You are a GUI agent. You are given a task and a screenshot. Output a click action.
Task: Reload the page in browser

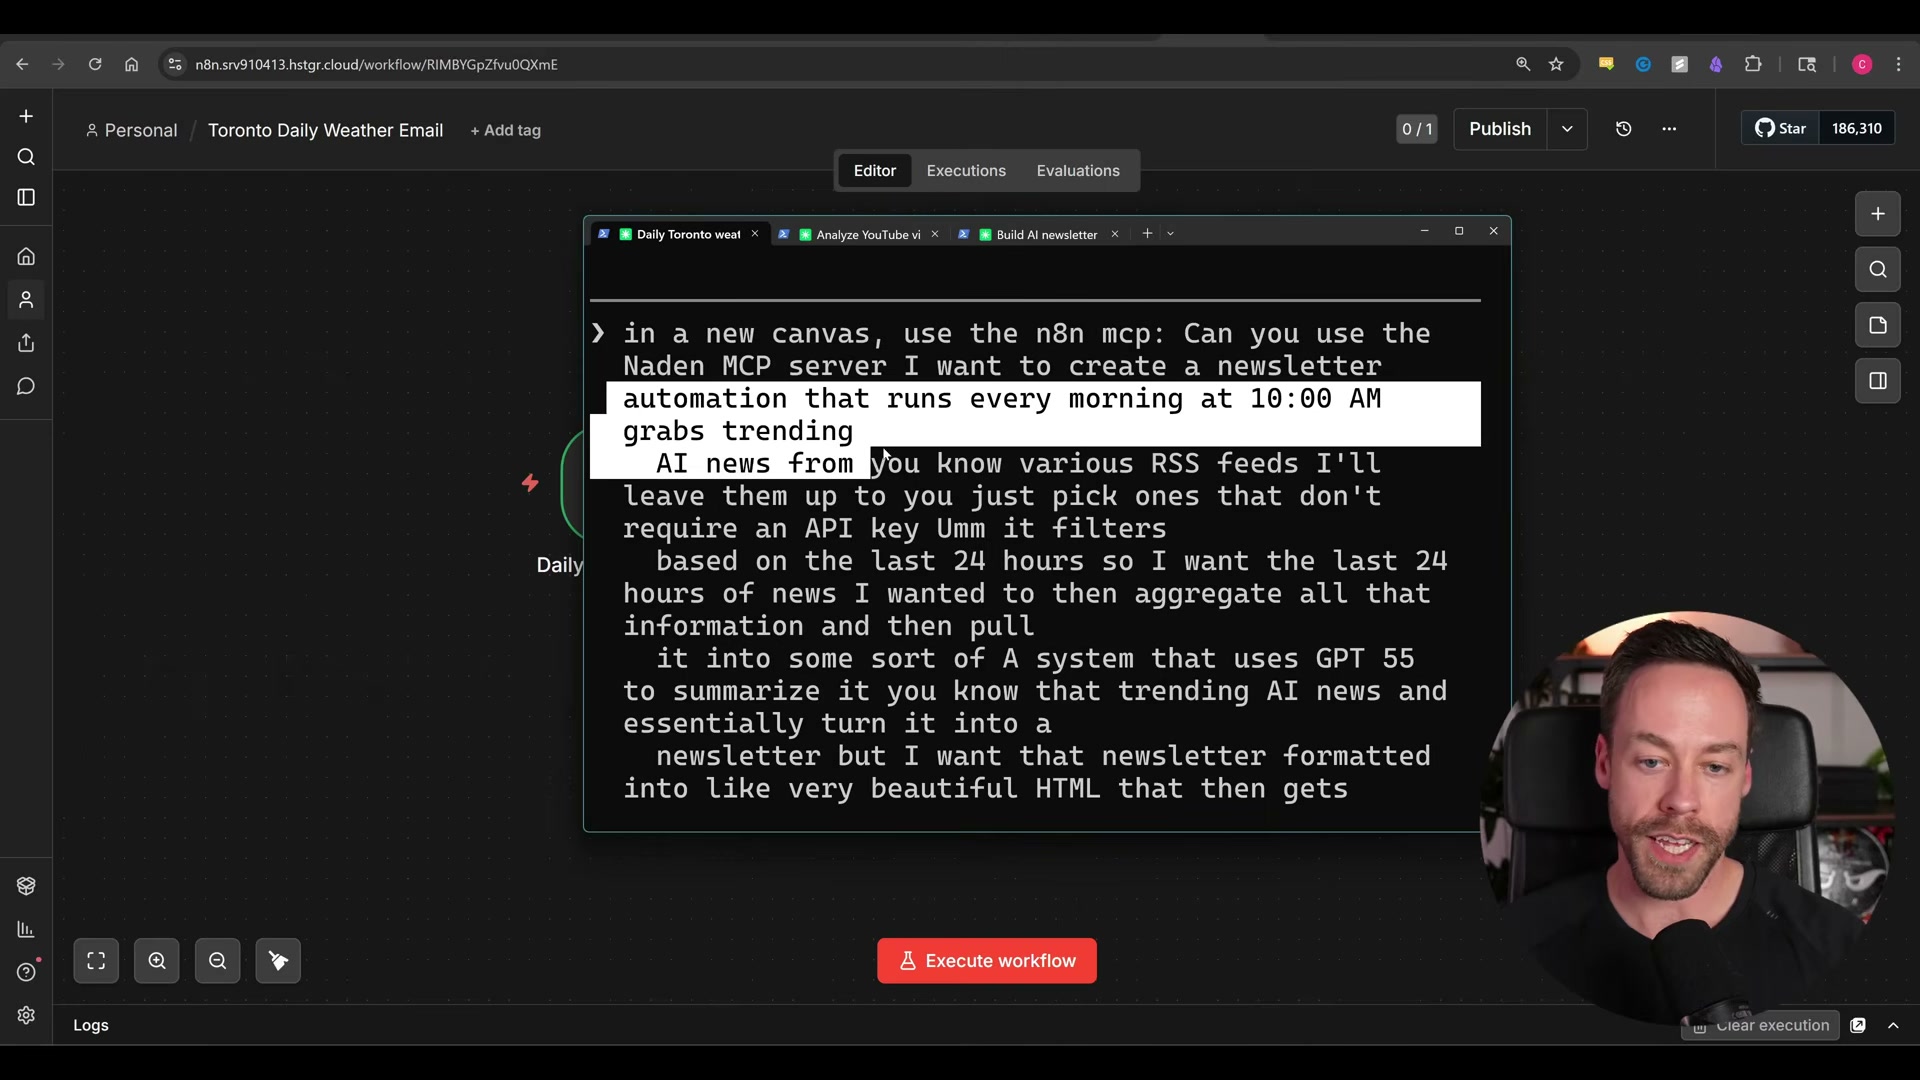click(95, 64)
